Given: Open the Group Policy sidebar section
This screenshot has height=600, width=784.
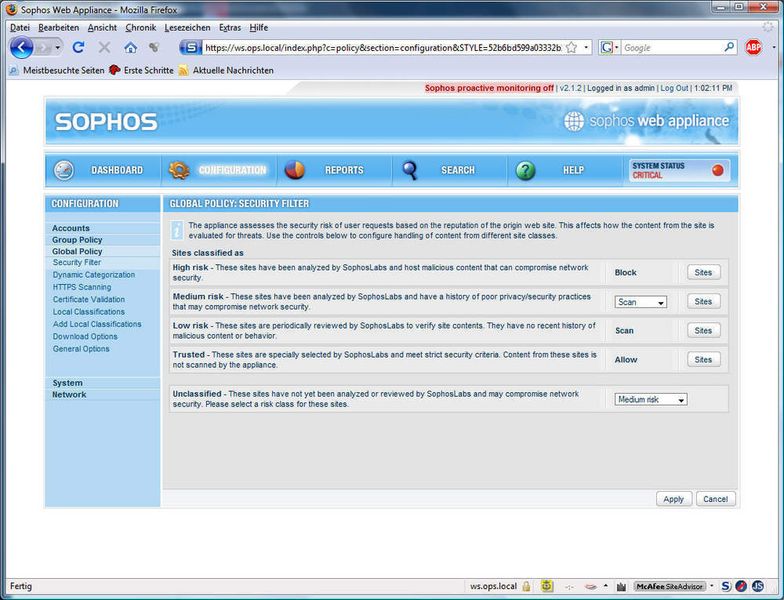Looking at the screenshot, I should point(77,240).
